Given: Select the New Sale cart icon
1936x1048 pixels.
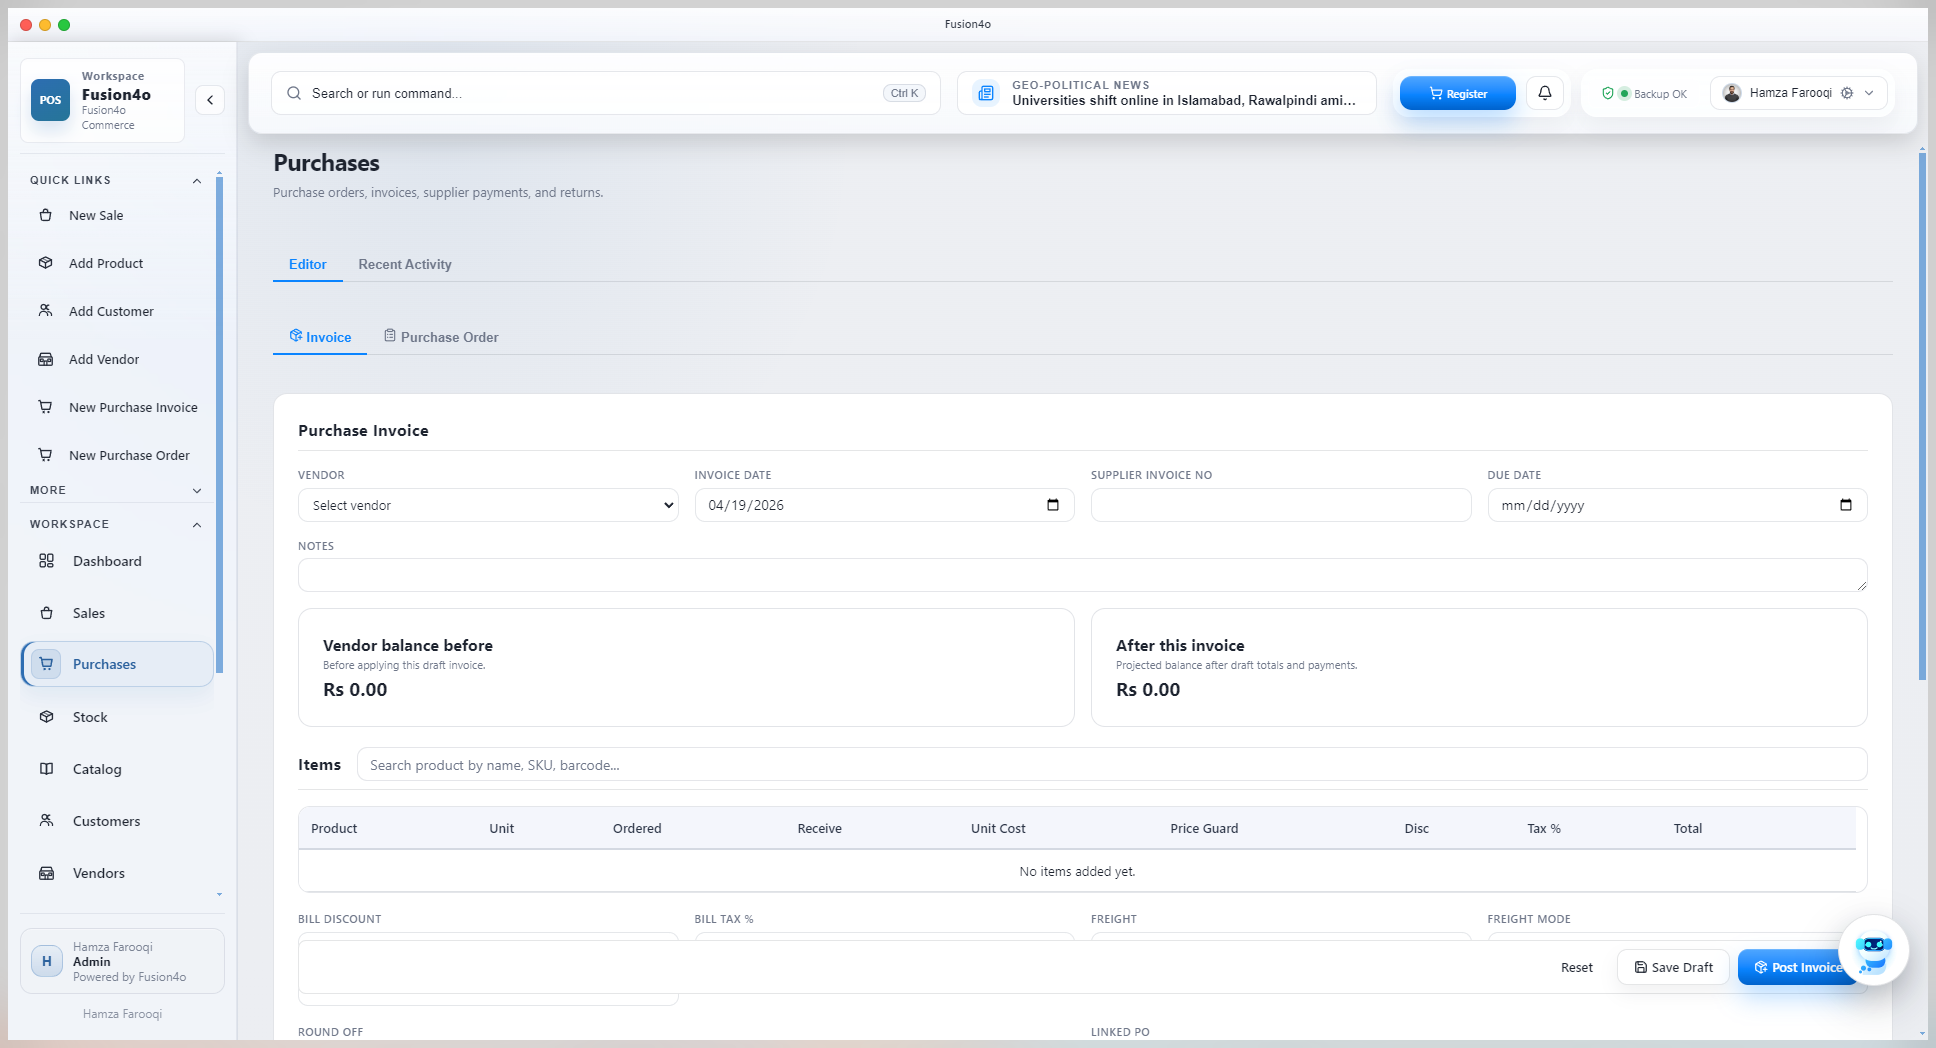Looking at the screenshot, I should pyautogui.click(x=46, y=215).
